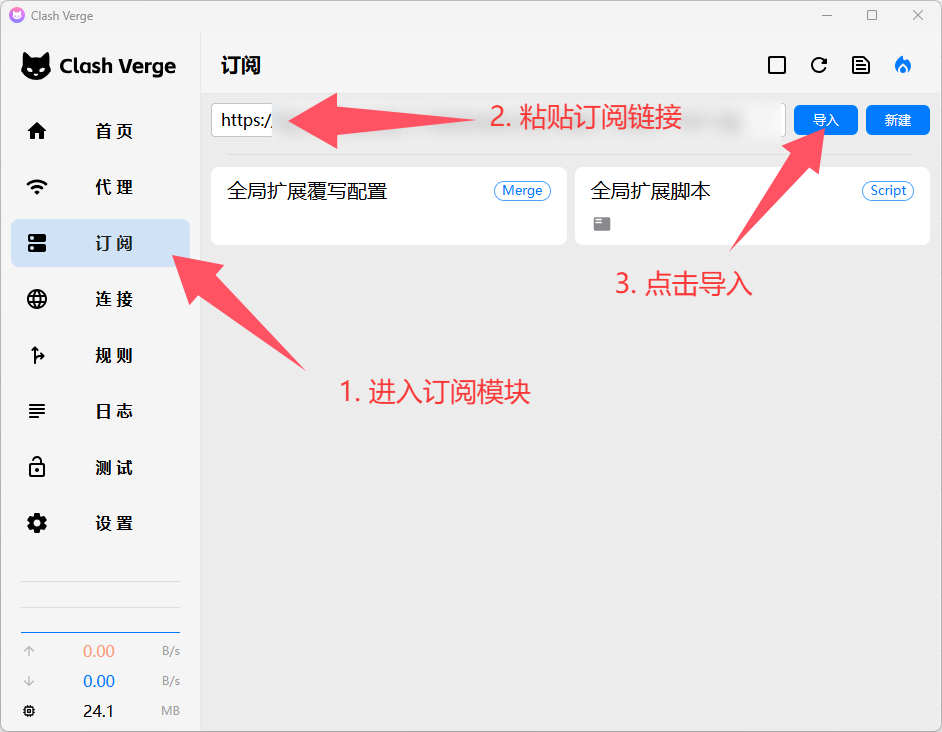Open the 设置 settings page

tap(100, 523)
